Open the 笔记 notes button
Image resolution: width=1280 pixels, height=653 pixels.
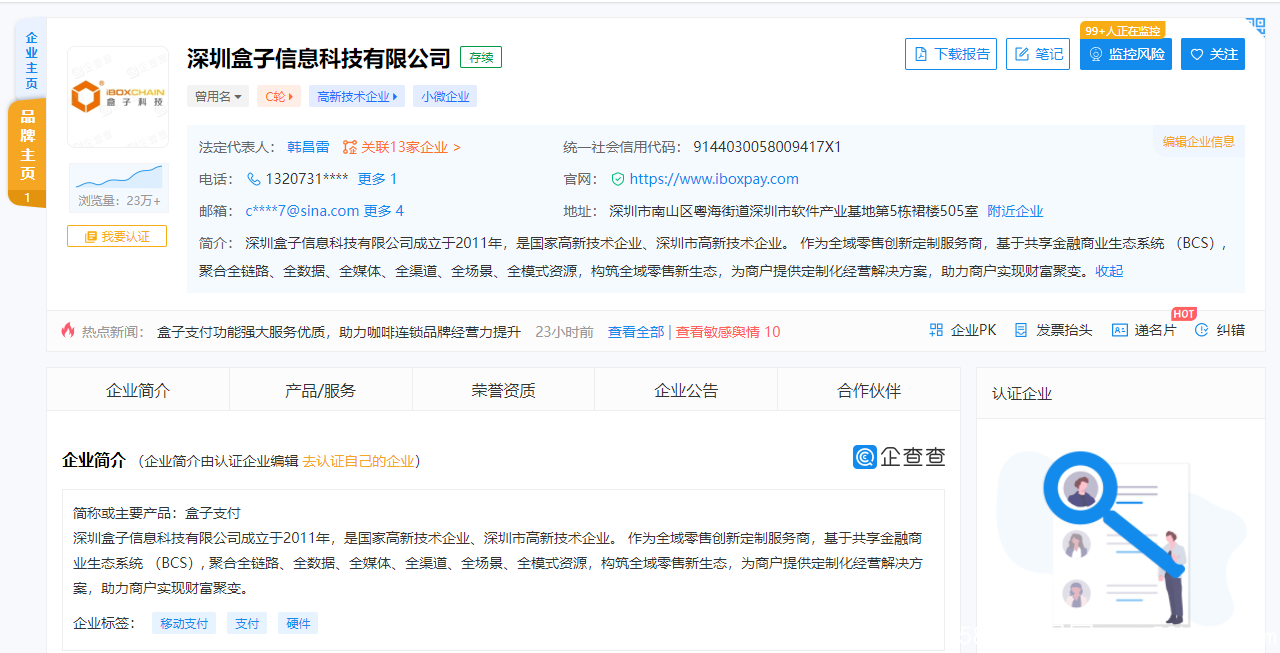tap(1038, 54)
